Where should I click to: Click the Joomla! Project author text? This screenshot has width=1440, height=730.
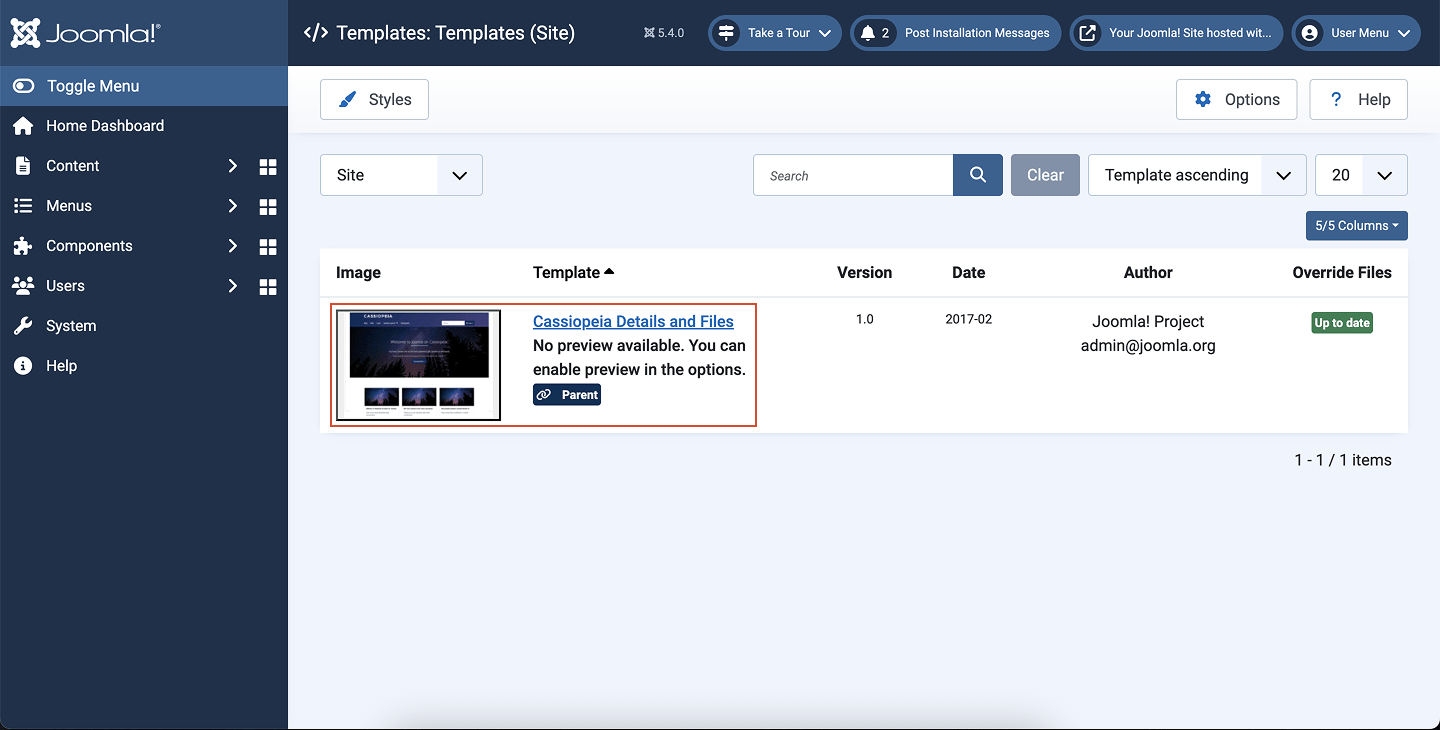click(1148, 321)
